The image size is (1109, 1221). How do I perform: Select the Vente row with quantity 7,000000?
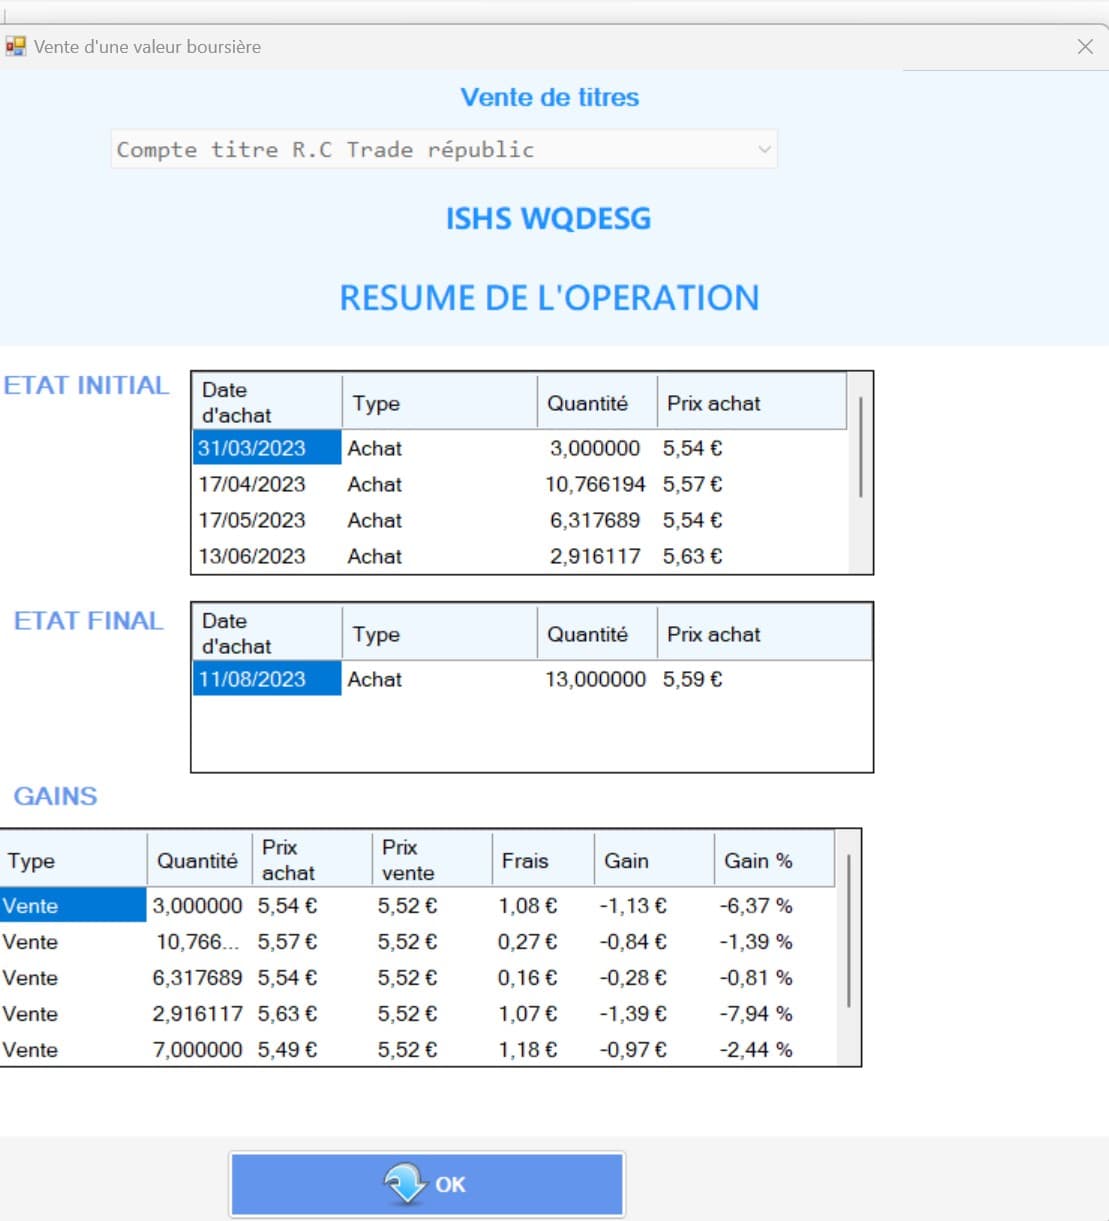[417, 1050]
